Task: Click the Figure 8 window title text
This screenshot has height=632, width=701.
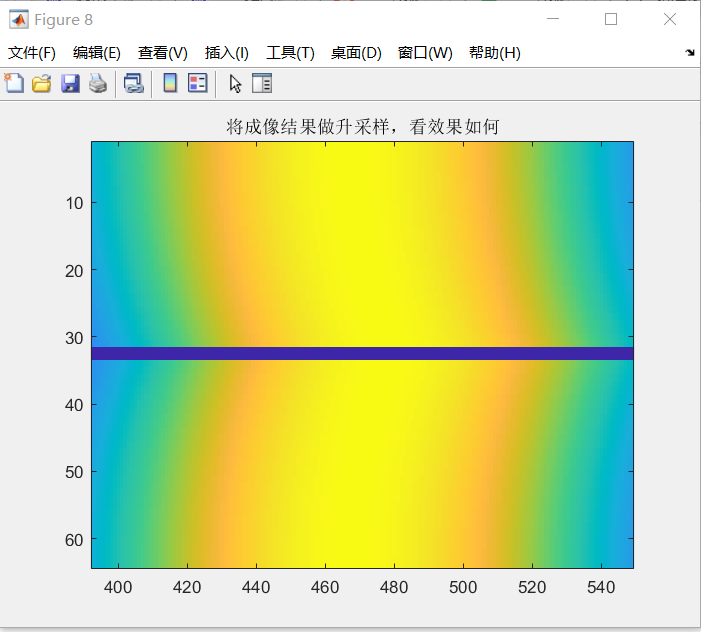Action: pyautogui.click(x=63, y=20)
